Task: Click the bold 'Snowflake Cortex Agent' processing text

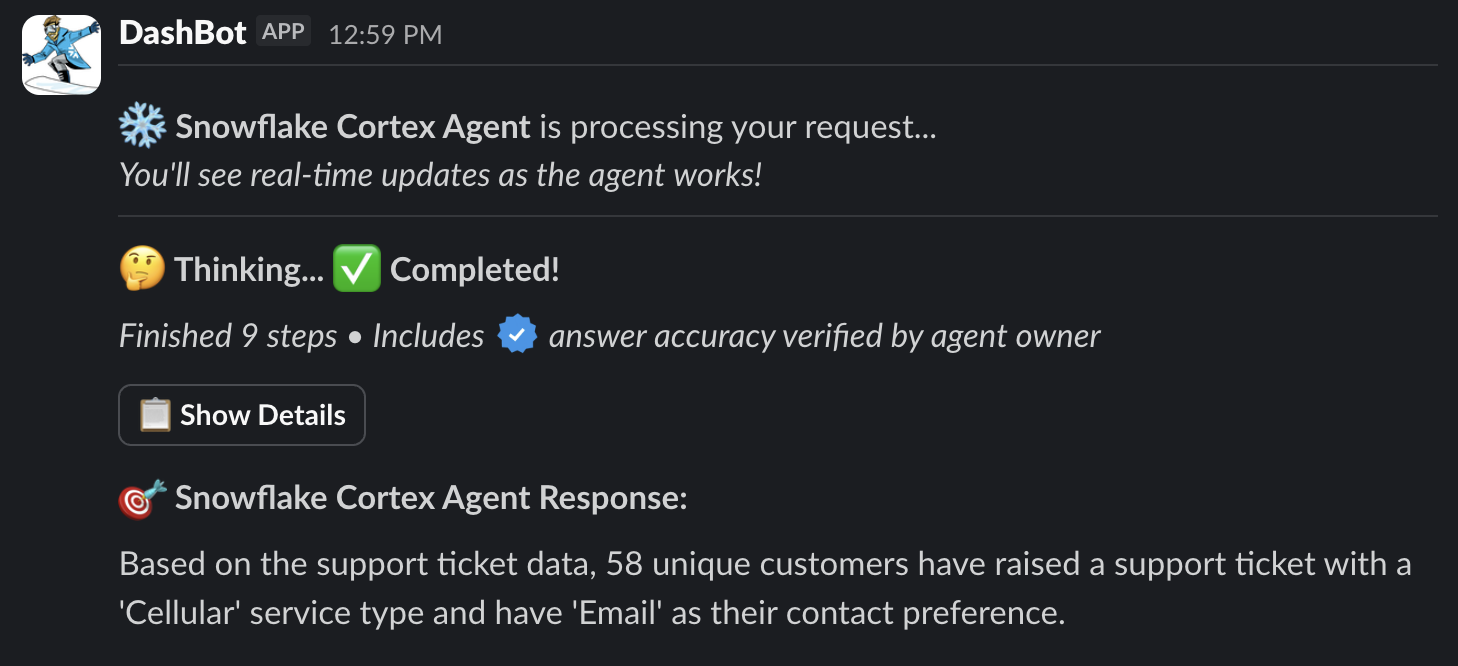Action: [x=353, y=127]
